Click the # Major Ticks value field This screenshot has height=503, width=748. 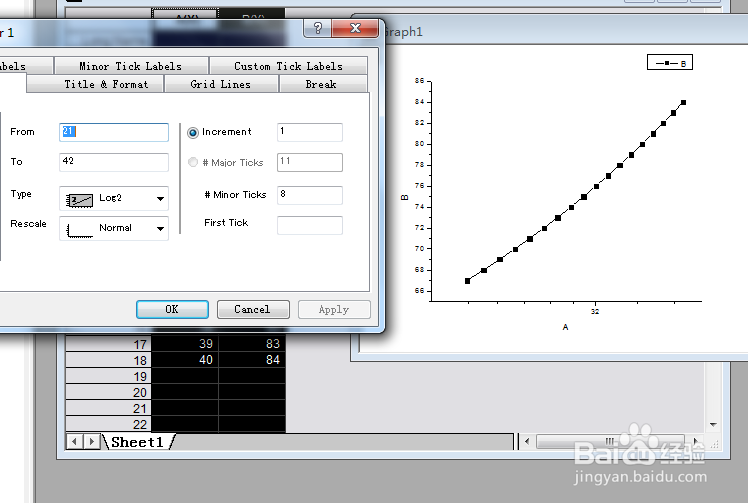(310, 162)
